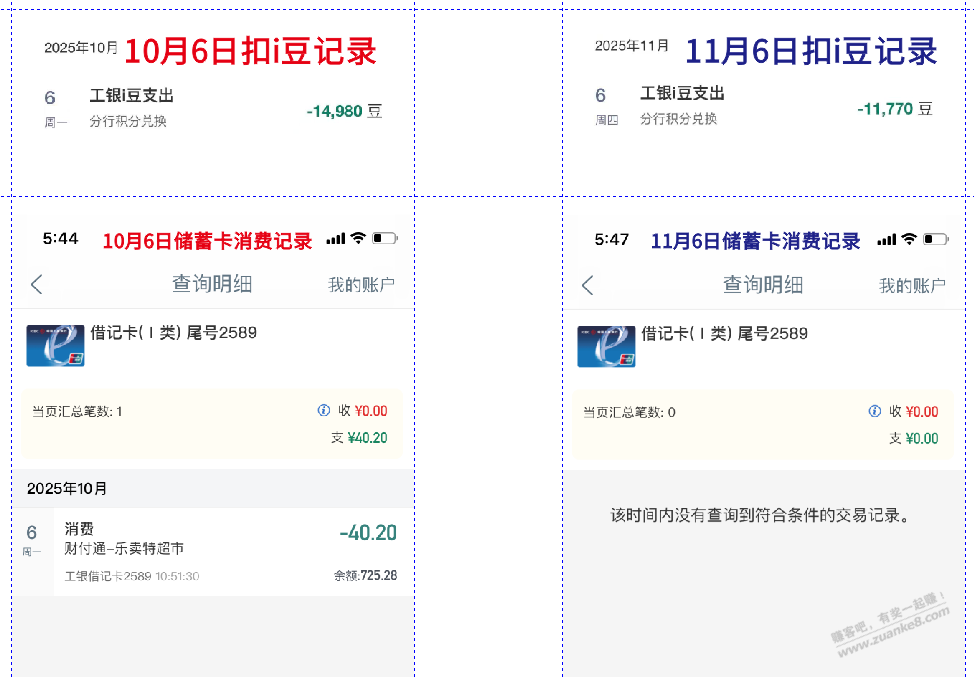Tap the back chevron on the 5:47 screen
This screenshot has width=974, height=677.
point(588,285)
